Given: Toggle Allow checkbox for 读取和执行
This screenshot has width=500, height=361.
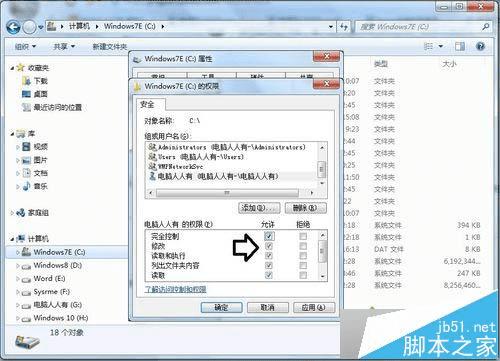Looking at the screenshot, I should (269, 256).
